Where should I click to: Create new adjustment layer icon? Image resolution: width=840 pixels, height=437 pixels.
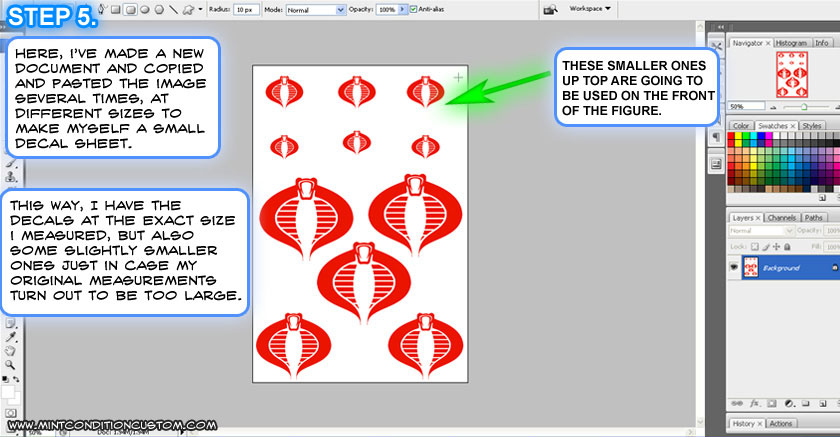tap(789, 403)
